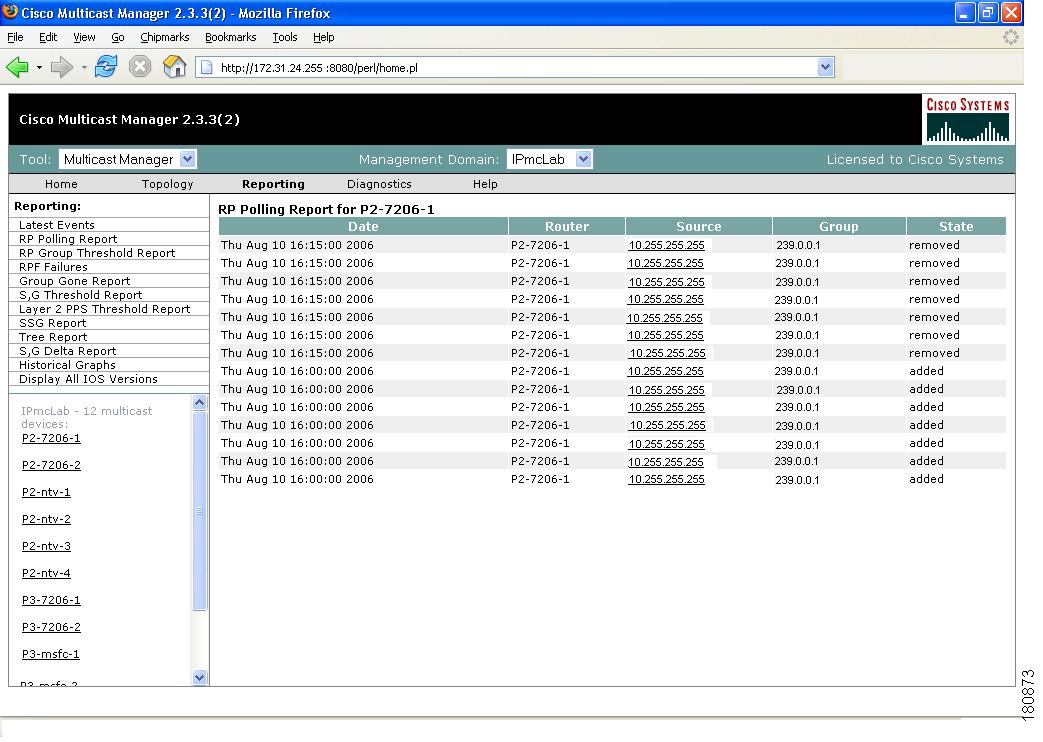The height and width of the screenshot is (742, 1043).
Task: Open the Forward history dropdown arrow
Action: (84, 68)
